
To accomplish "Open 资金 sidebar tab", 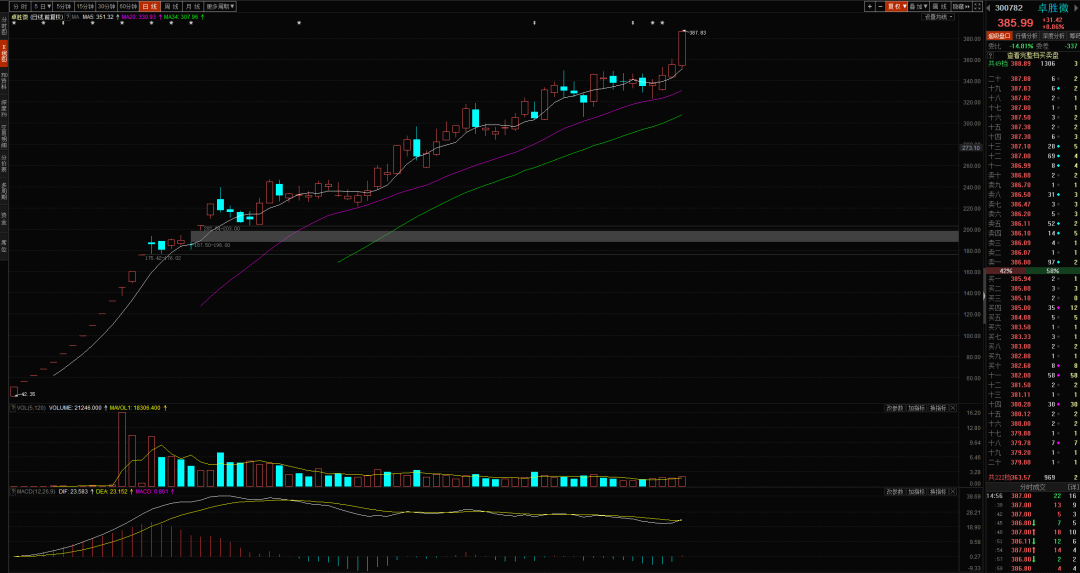I will pyautogui.click(x=4, y=218).
